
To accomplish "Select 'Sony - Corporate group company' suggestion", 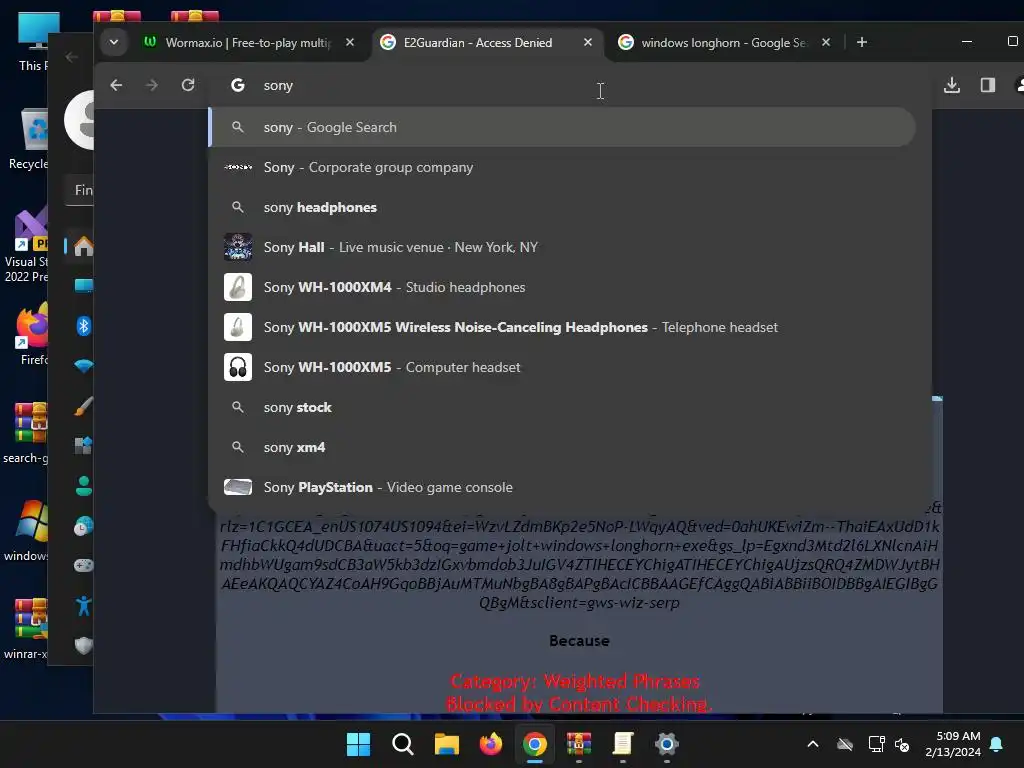I will tap(562, 167).
